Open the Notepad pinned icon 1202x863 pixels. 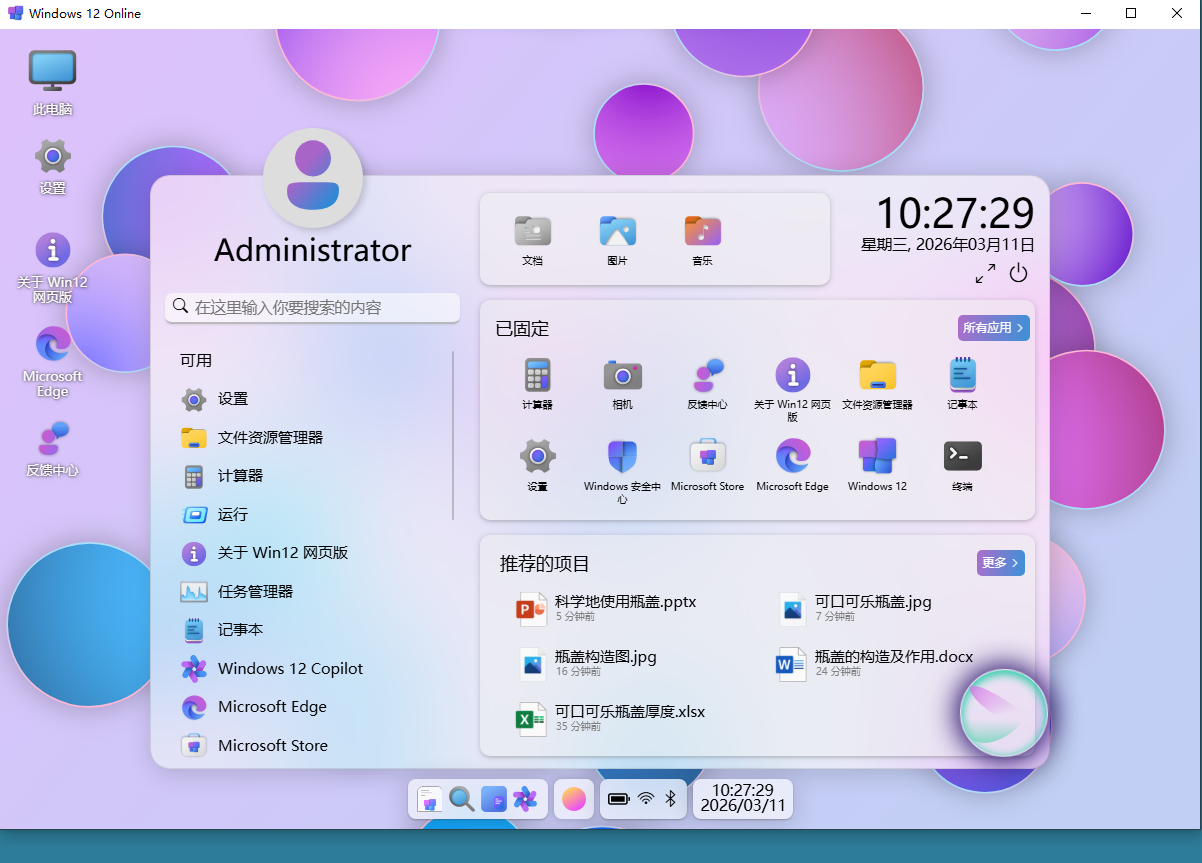pyautogui.click(x=962, y=376)
